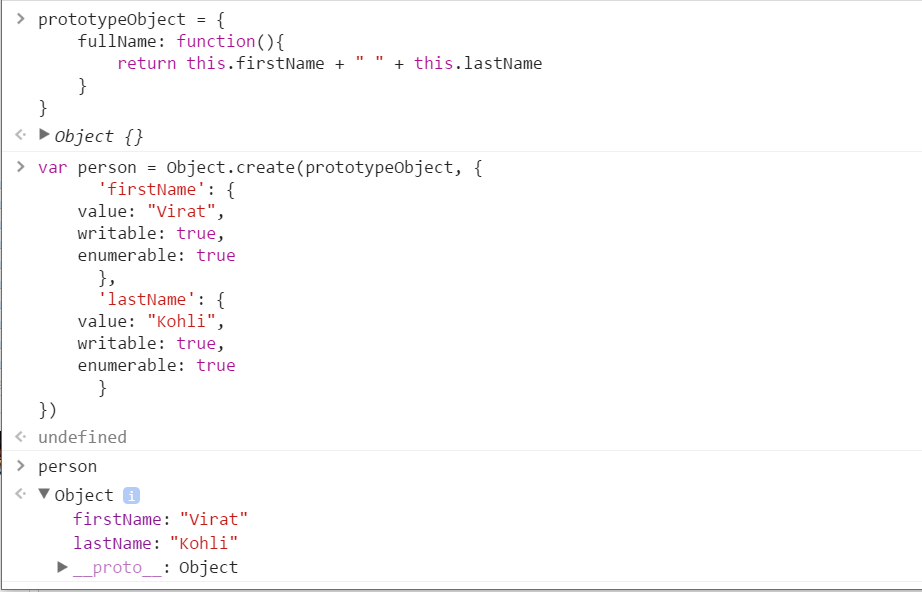Viewport: 922px width, 592px height.
Task: Click the firstName property name
Action: (x=117, y=519)
